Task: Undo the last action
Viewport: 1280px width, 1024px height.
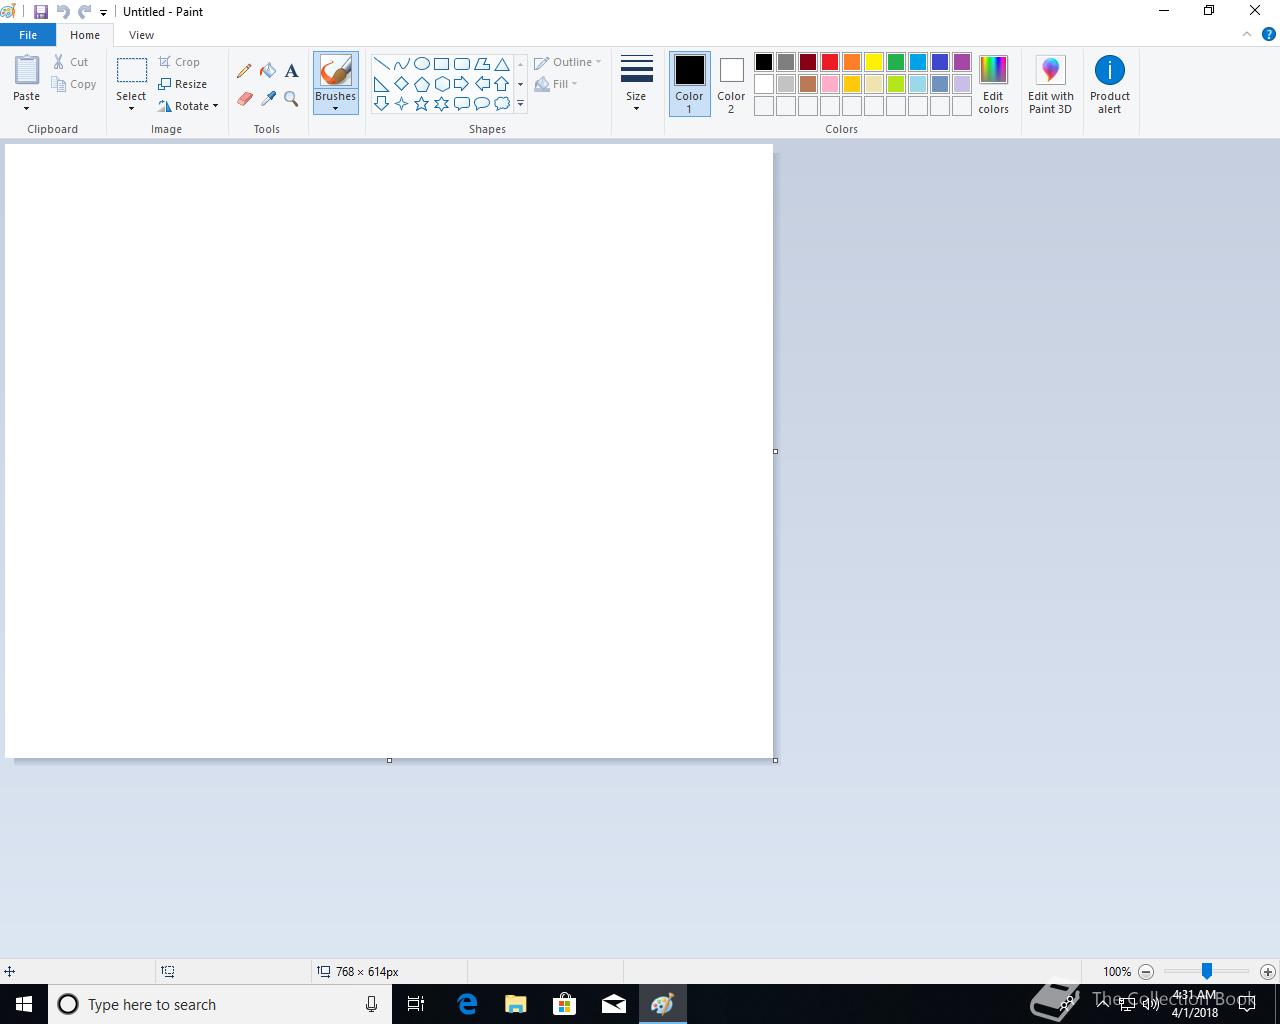Action: point(63,12)
